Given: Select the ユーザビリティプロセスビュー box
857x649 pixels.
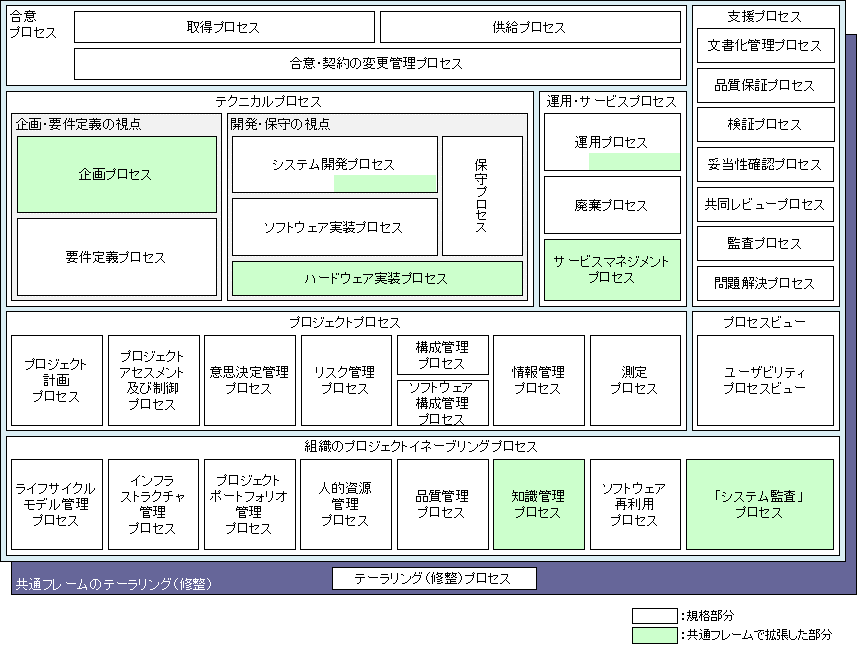Looking at the screenshot, I should (765, 380).
